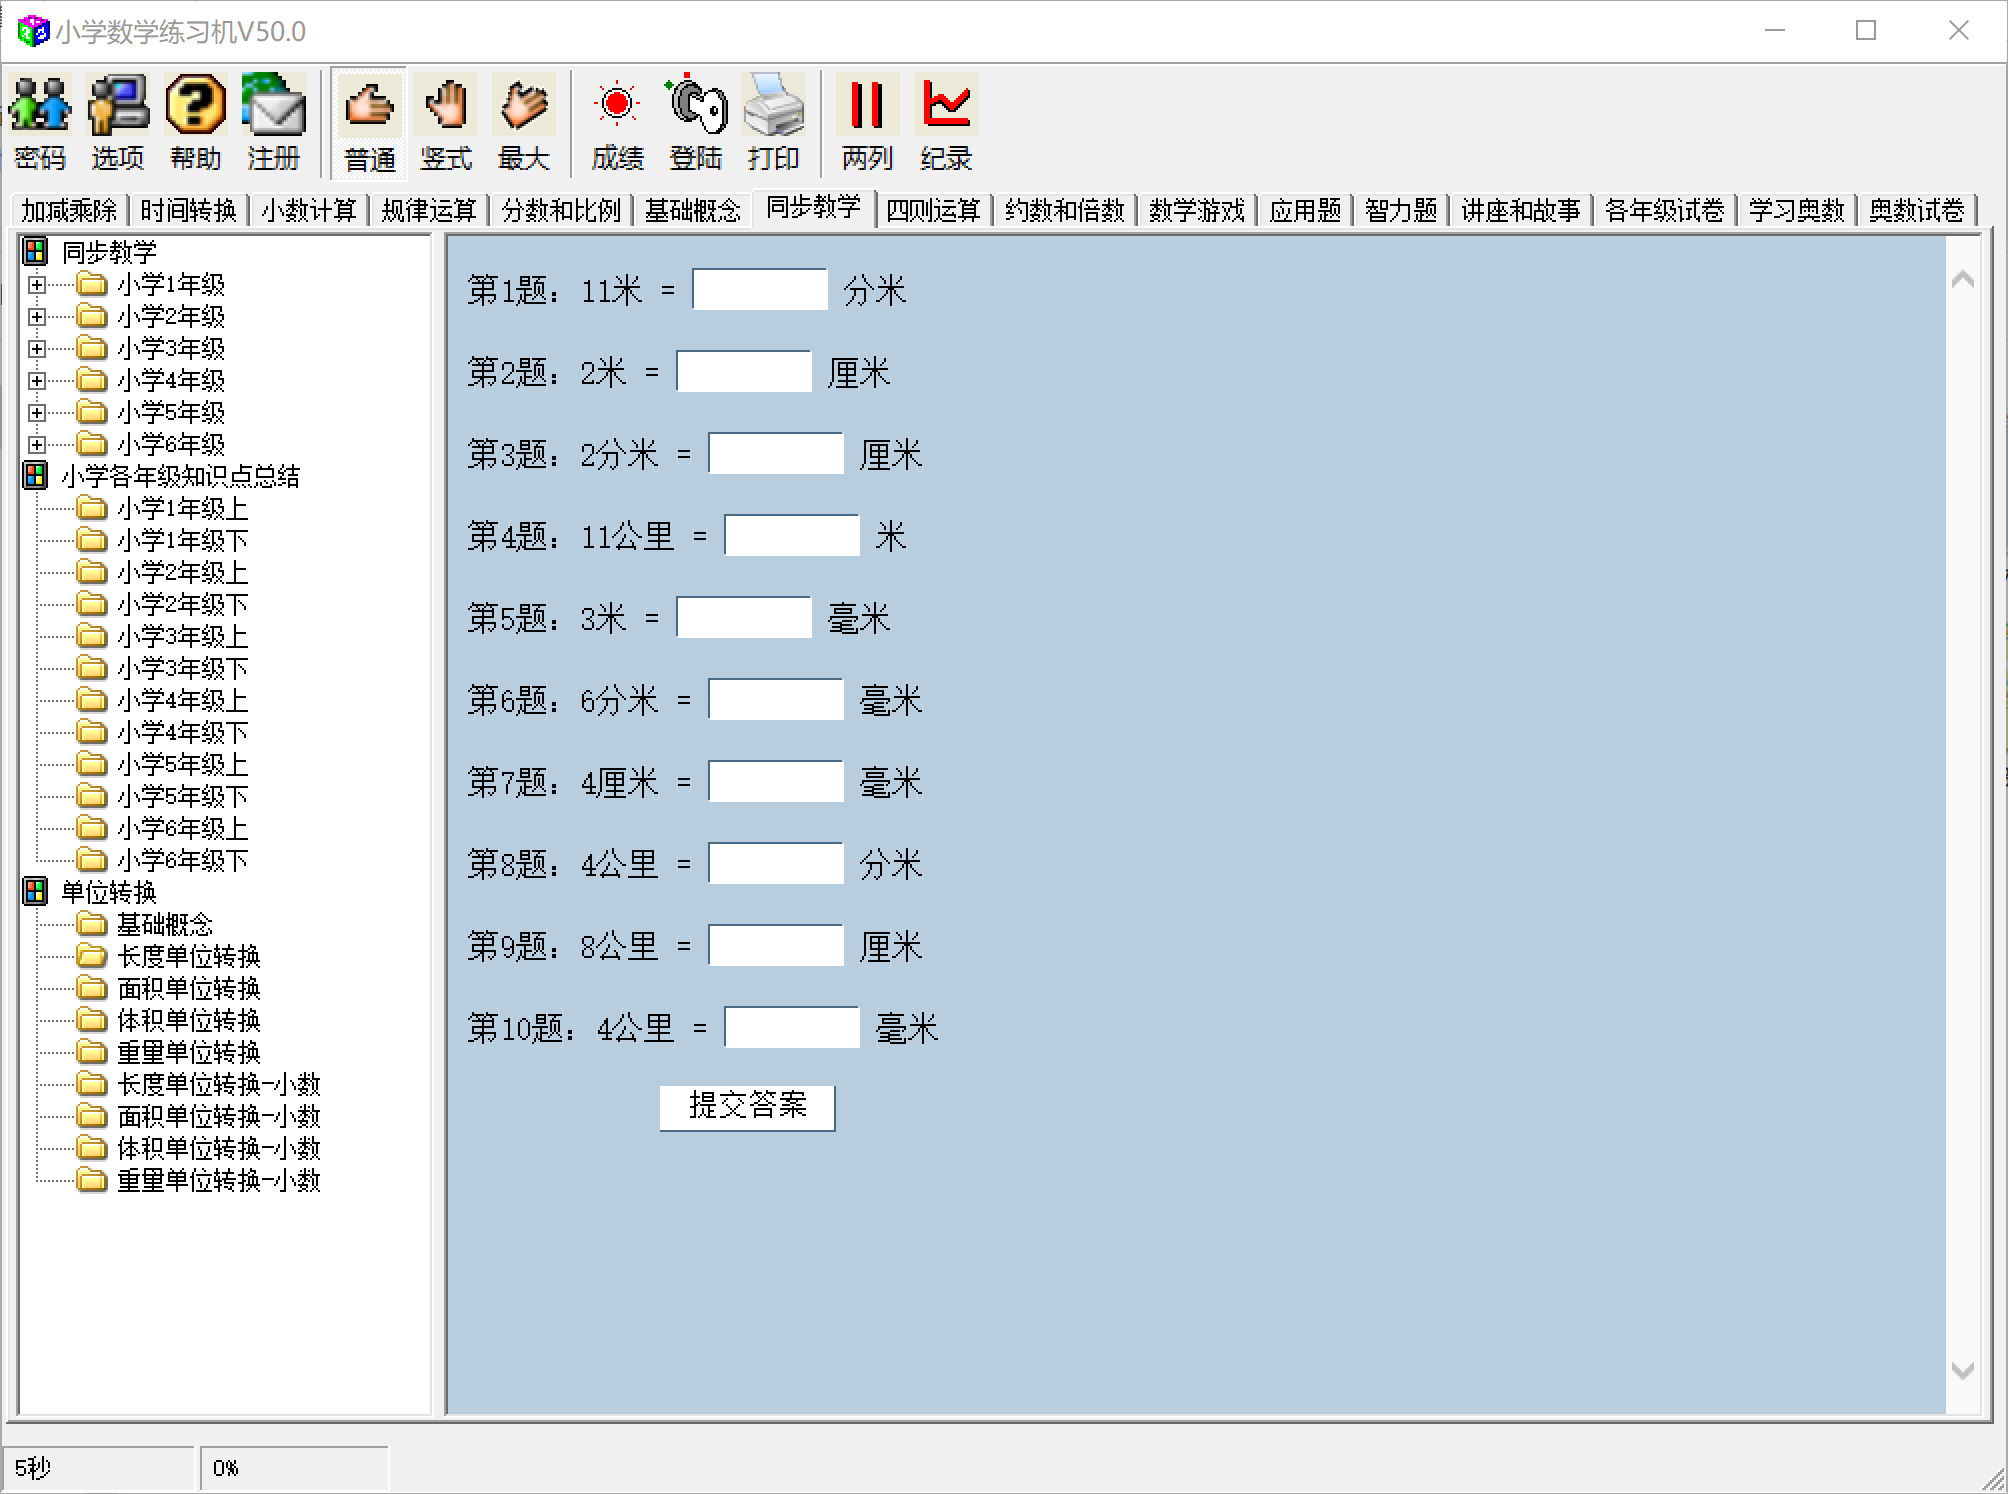Image resolution: width=2008 pixels, height=1494 pixels.
Task: Select the 竖式 vertical form icon
Action: click(446, 122)
